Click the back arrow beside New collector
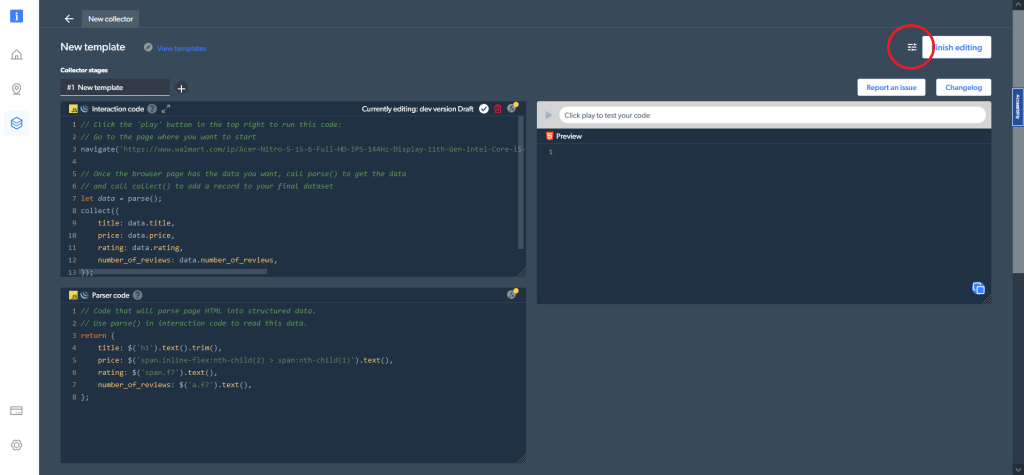The image size is (1024, 475). 68,19
